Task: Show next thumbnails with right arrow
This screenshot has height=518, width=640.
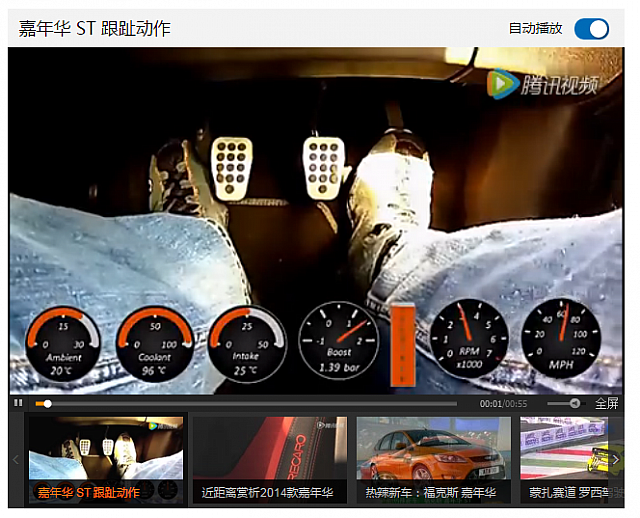Action: tap(616, 460)
